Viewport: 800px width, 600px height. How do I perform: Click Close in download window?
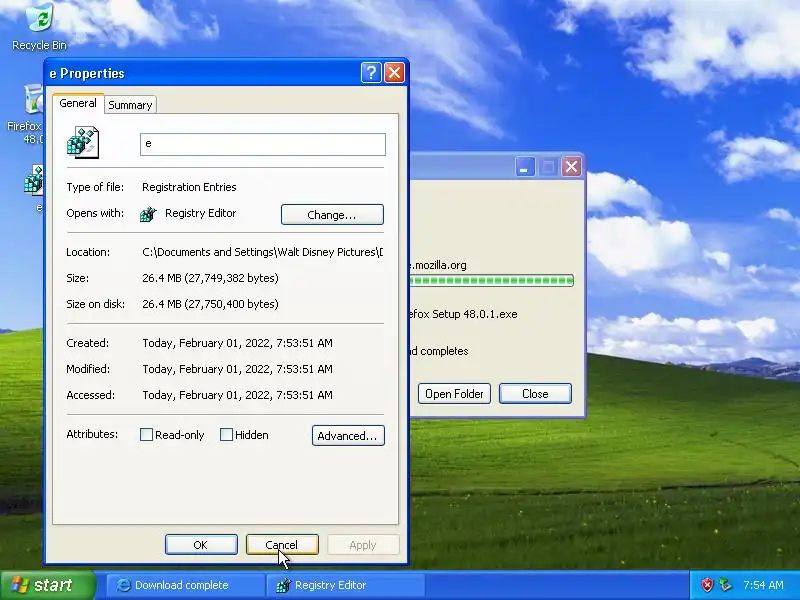535,394
